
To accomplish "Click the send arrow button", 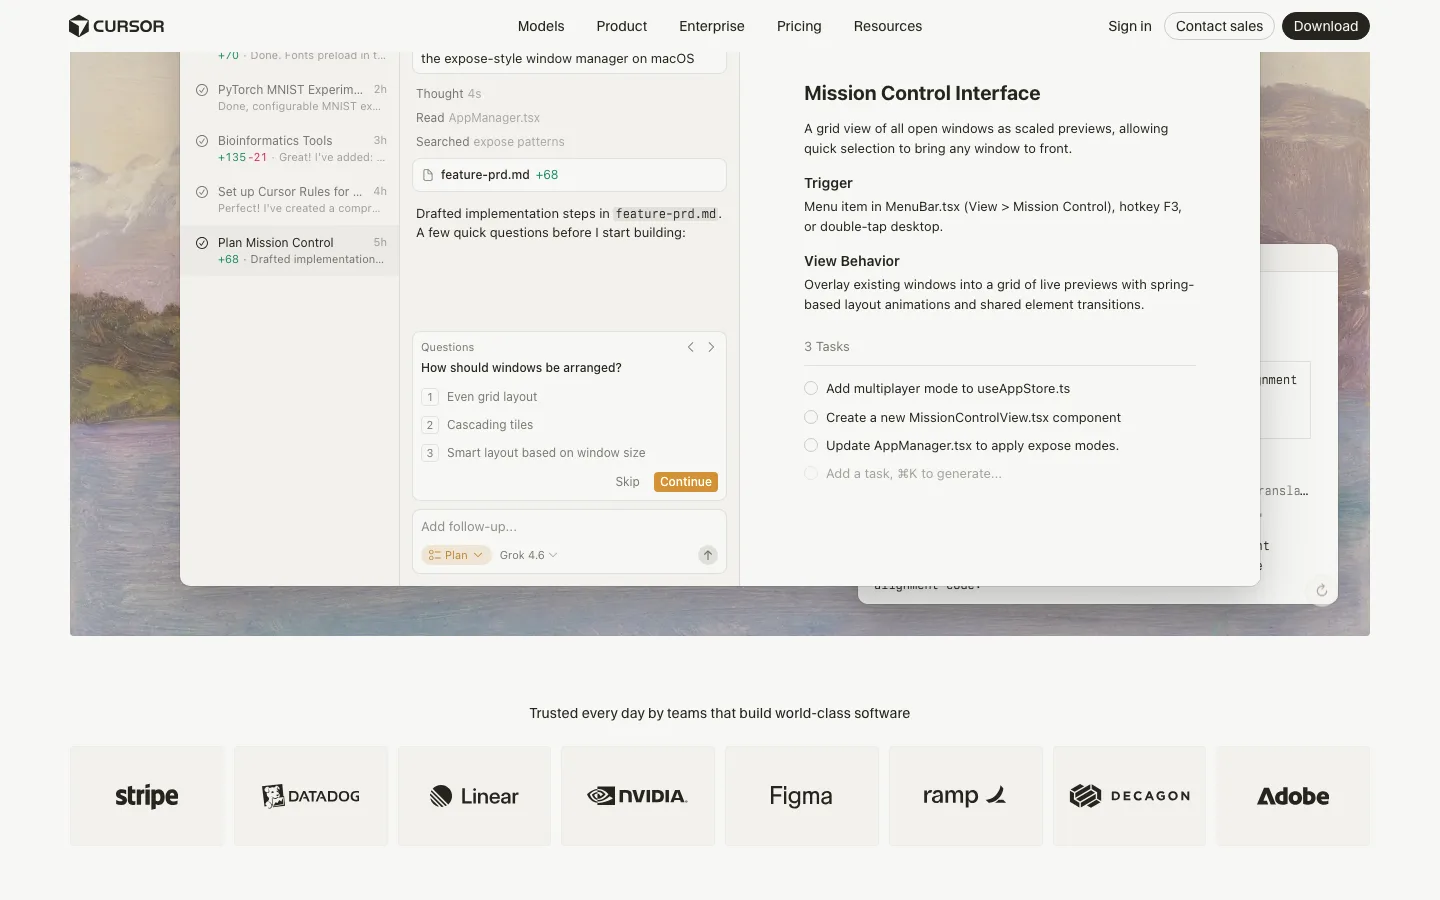I will (x=708, y=555).
